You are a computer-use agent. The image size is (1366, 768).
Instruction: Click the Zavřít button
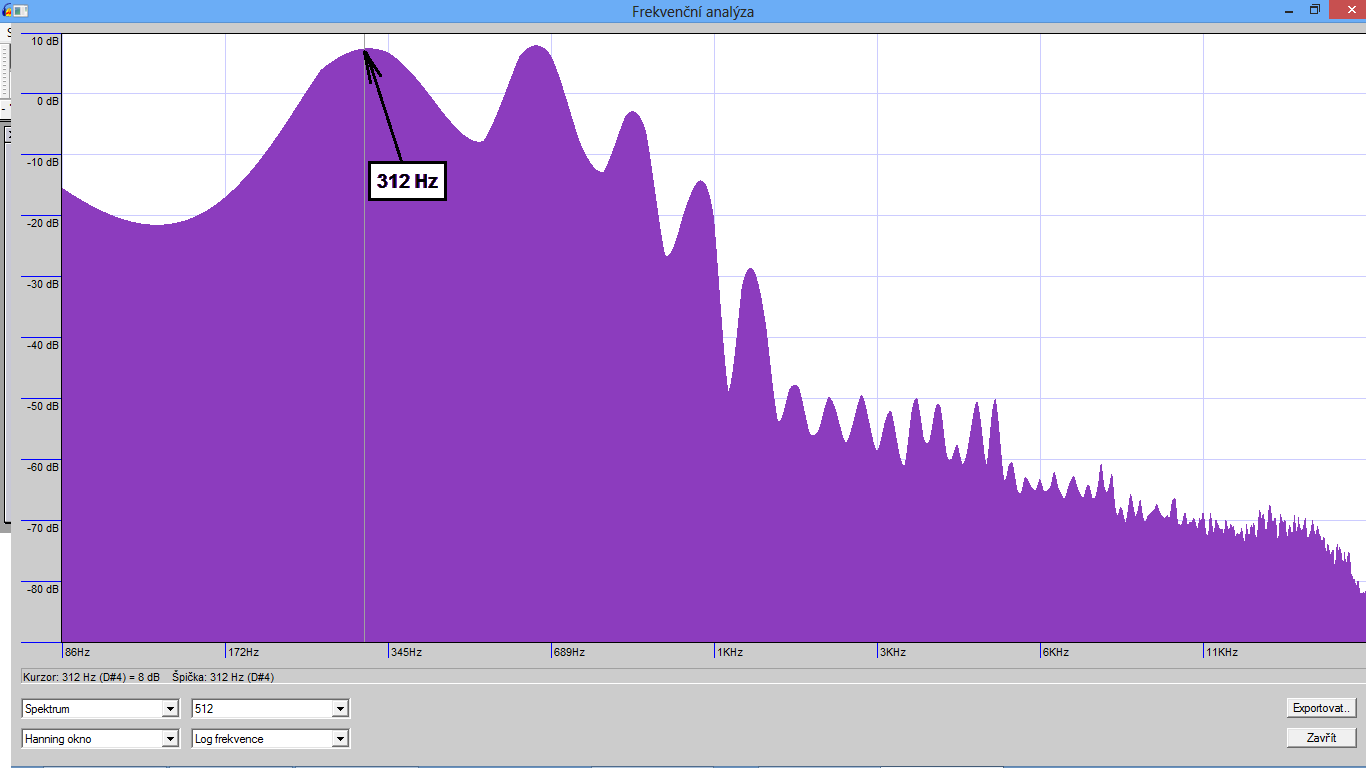[x=1321, y=738]
